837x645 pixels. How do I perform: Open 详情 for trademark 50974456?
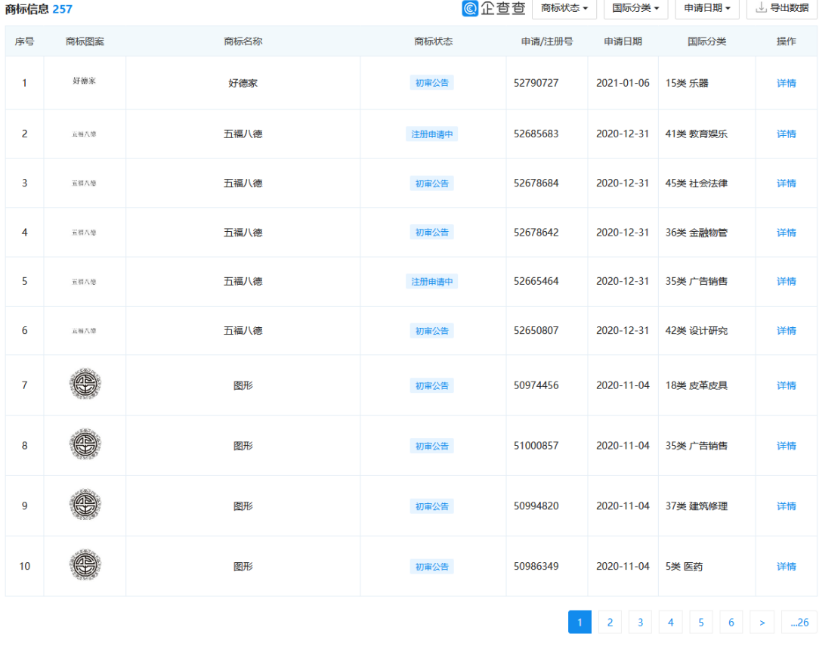[x=786, y=386]
